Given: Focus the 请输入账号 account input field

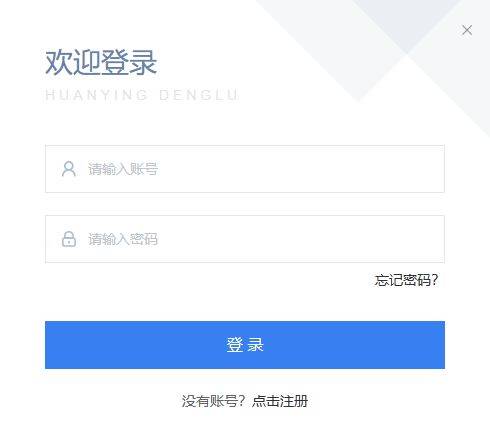Looking at the screenshot, I should pos(245,169).
